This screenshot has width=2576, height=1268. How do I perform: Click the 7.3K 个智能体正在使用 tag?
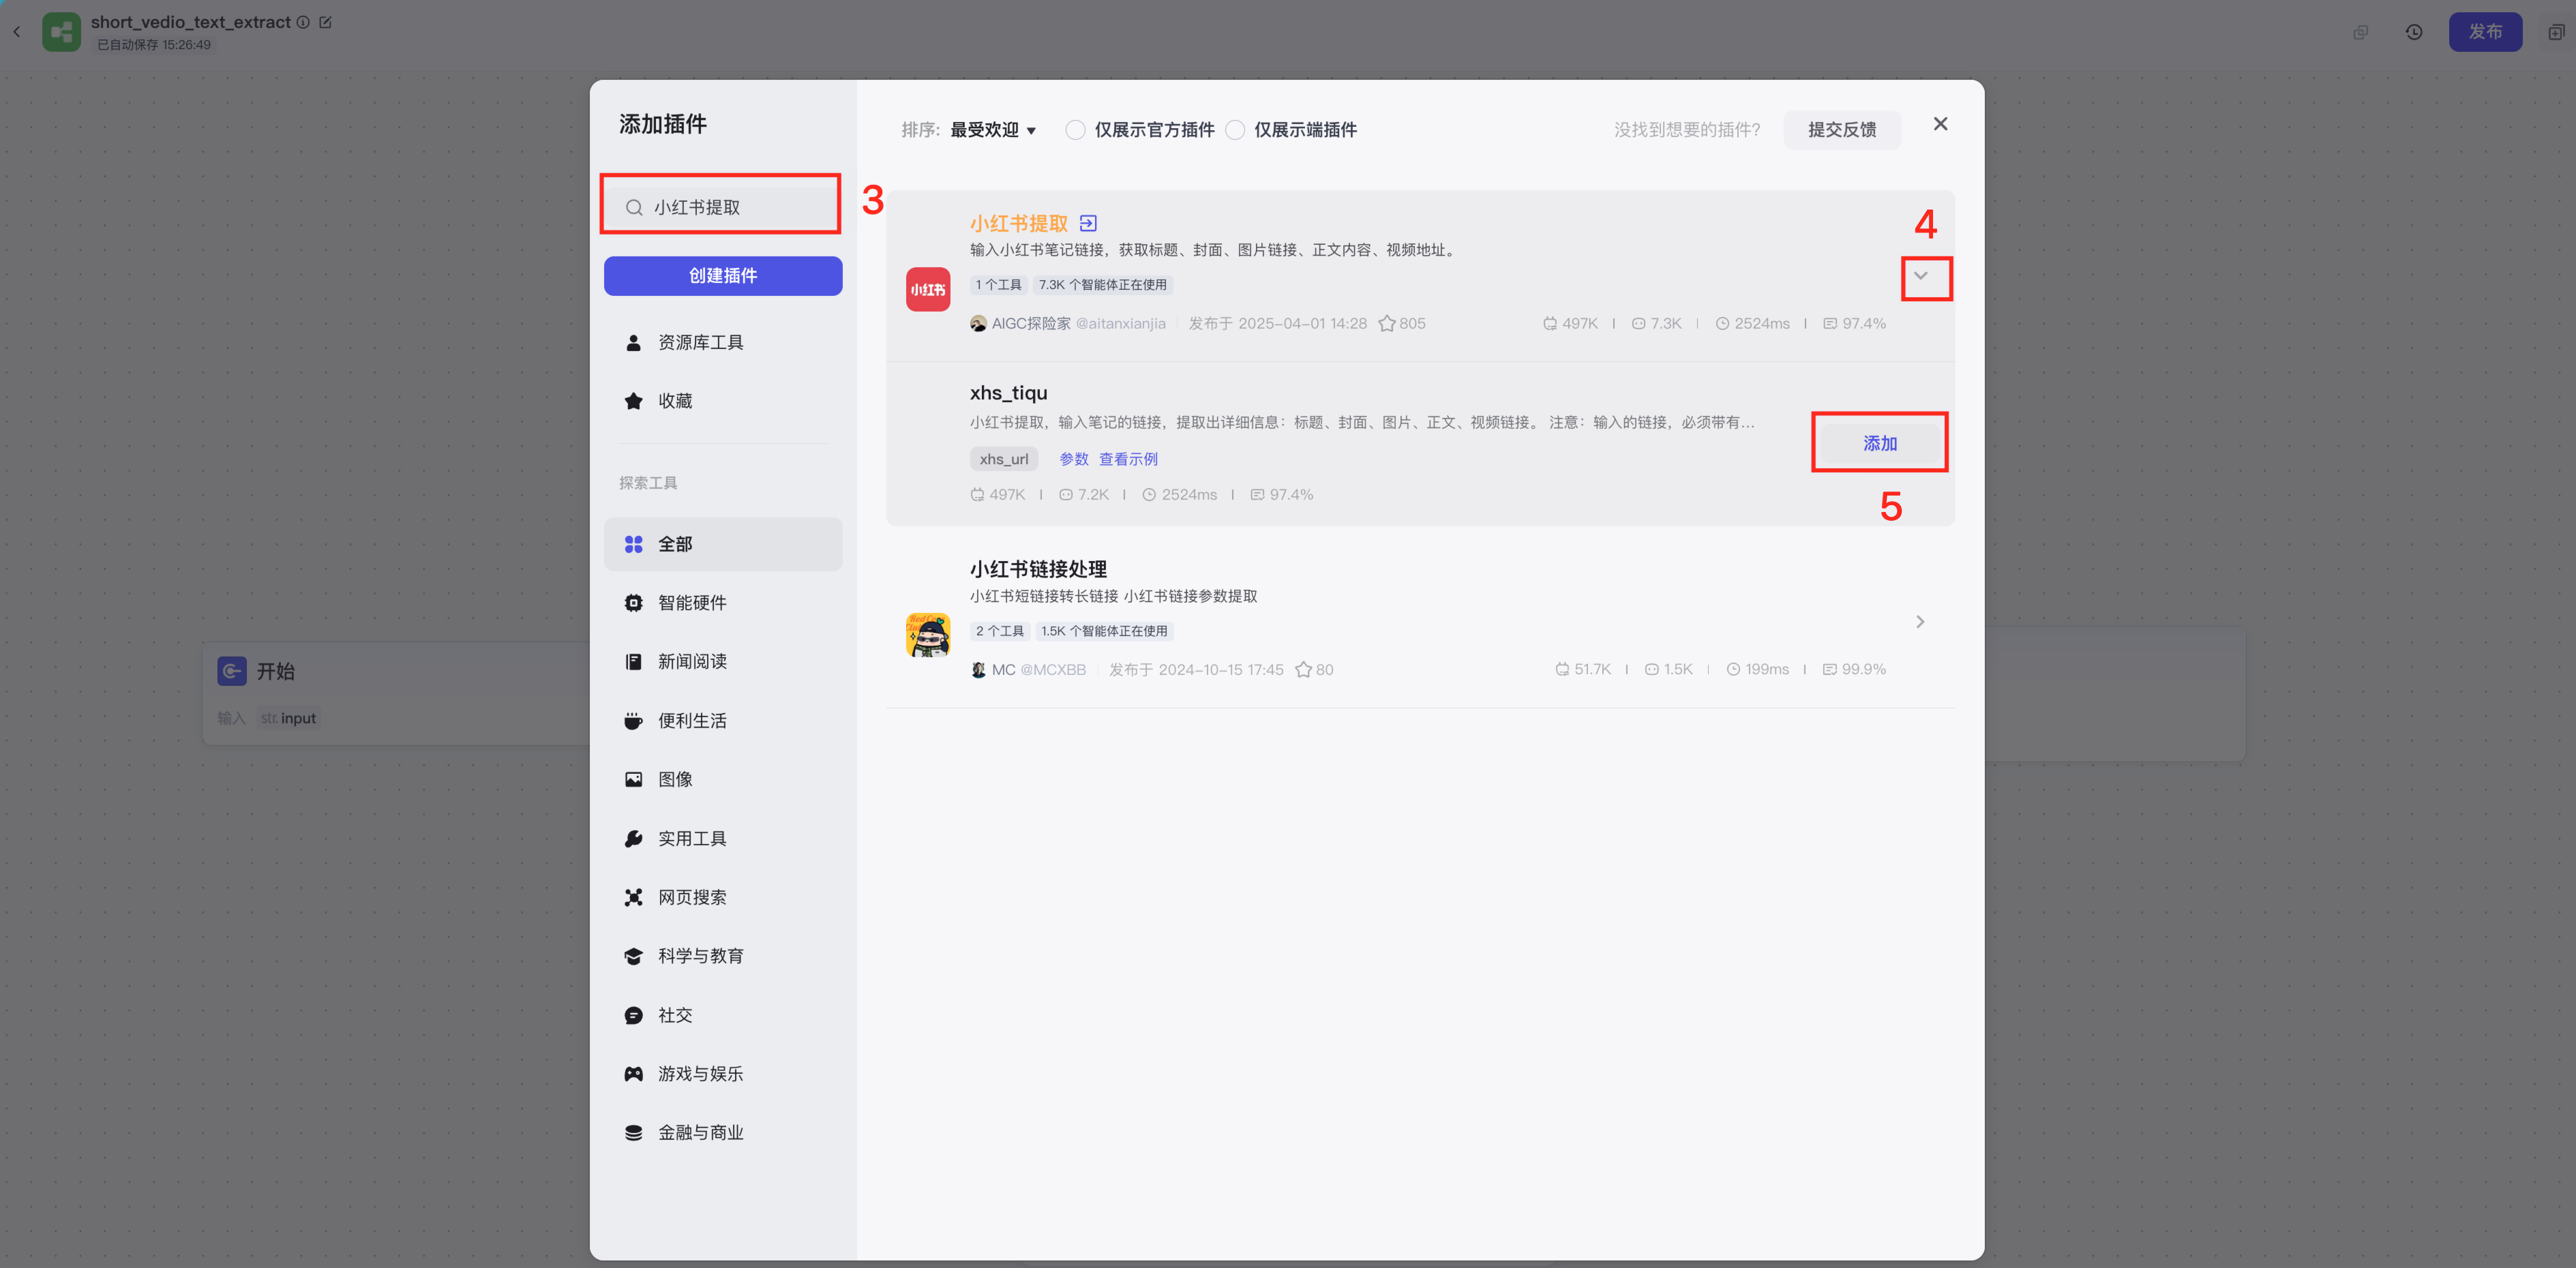click(1102, 285)
